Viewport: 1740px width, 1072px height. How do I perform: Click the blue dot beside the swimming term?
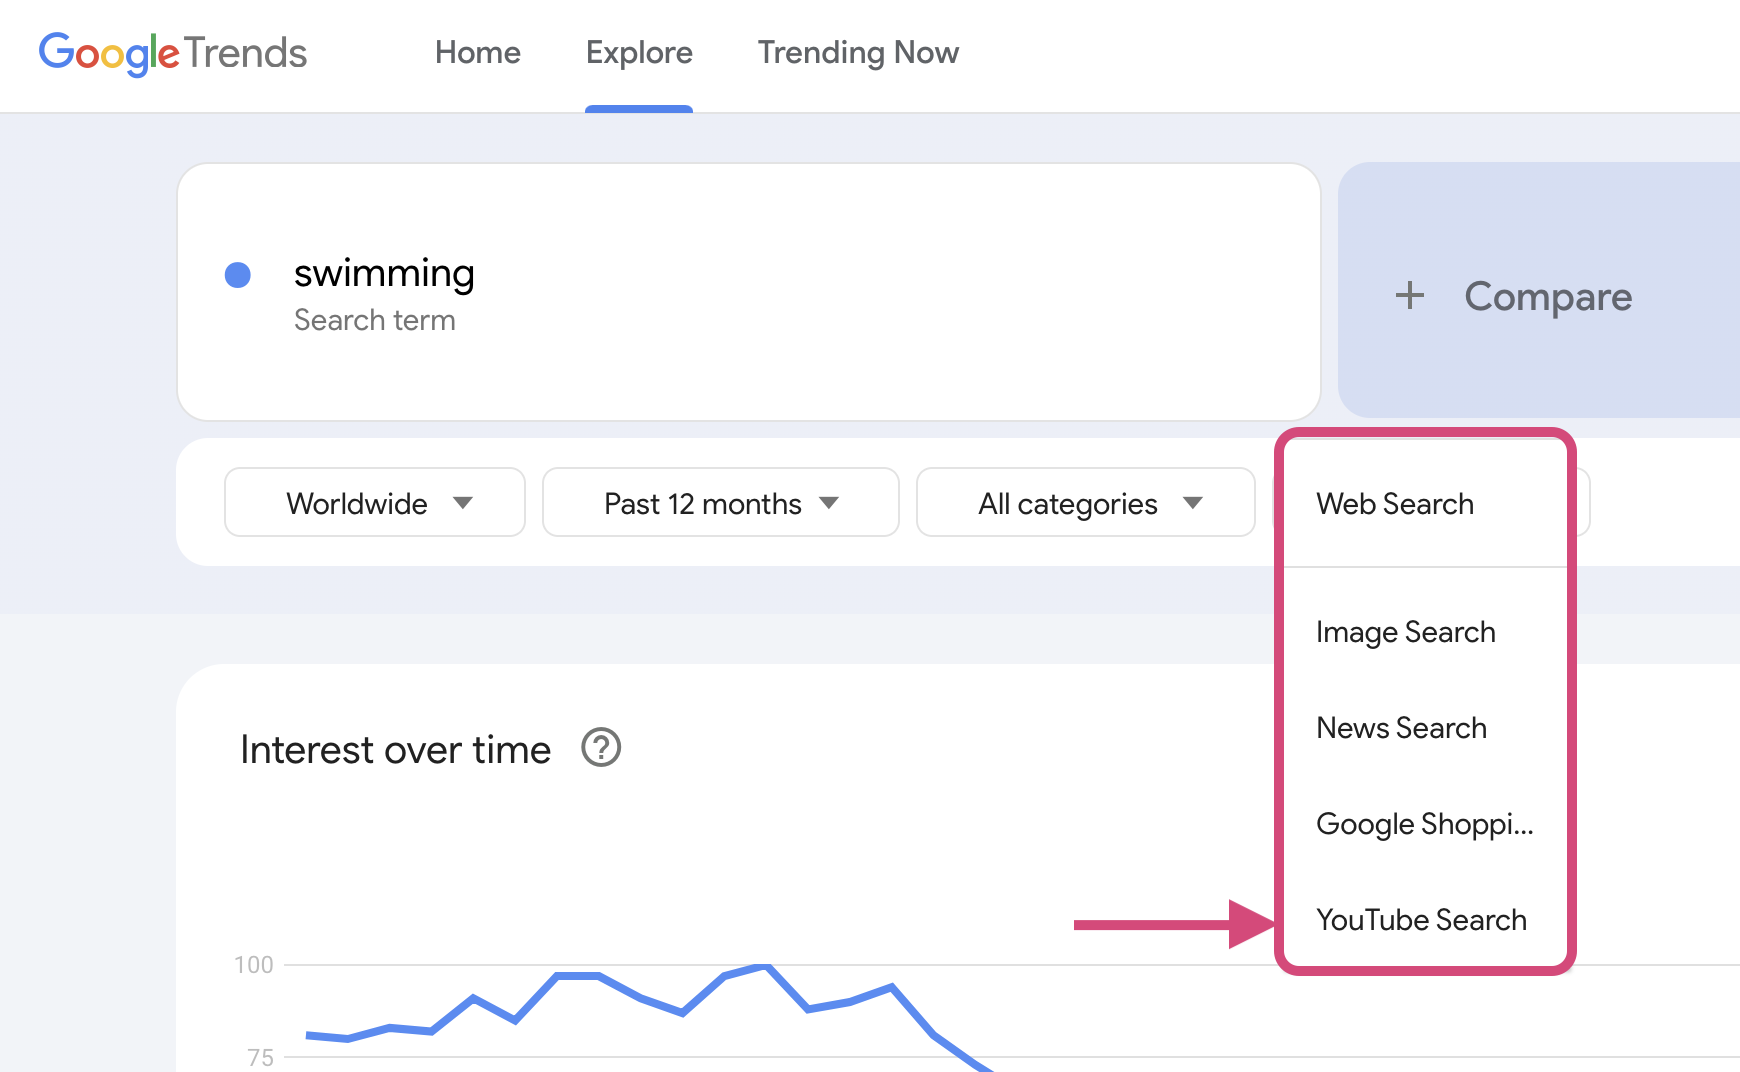coord(238,274)
